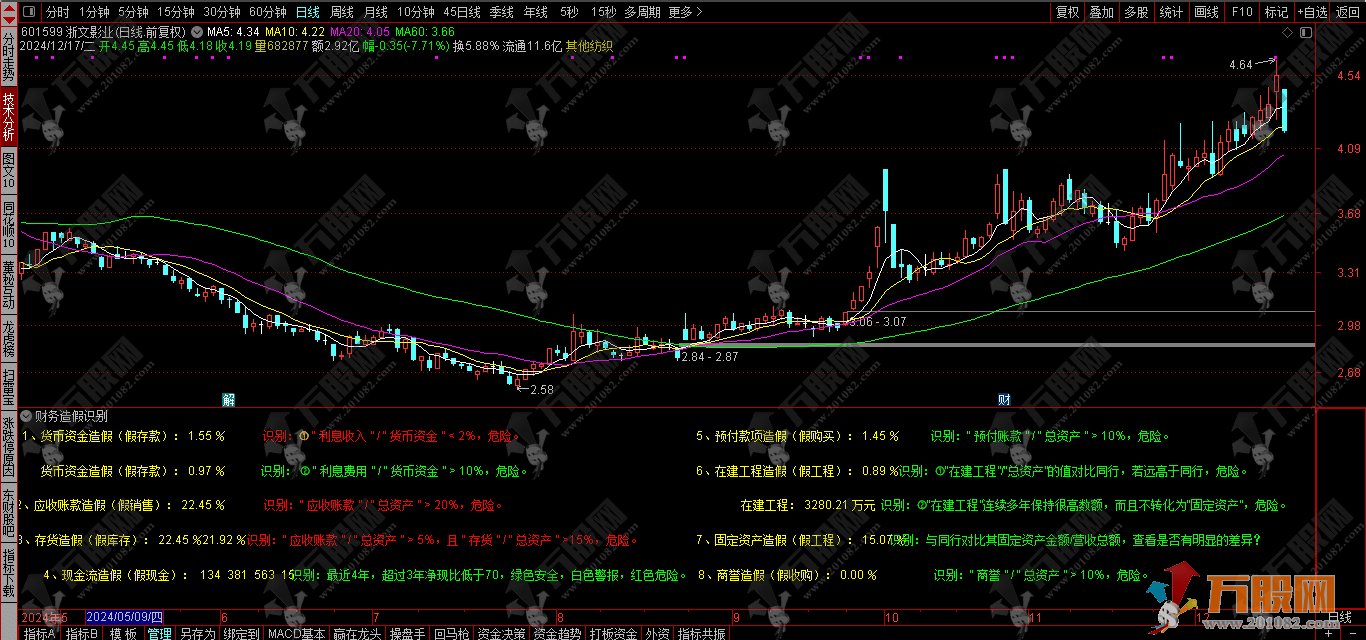Viewport: 1366px width, 640px height.
Task: Open the dropdown arrow next to stock name
Action: [196, 31]
